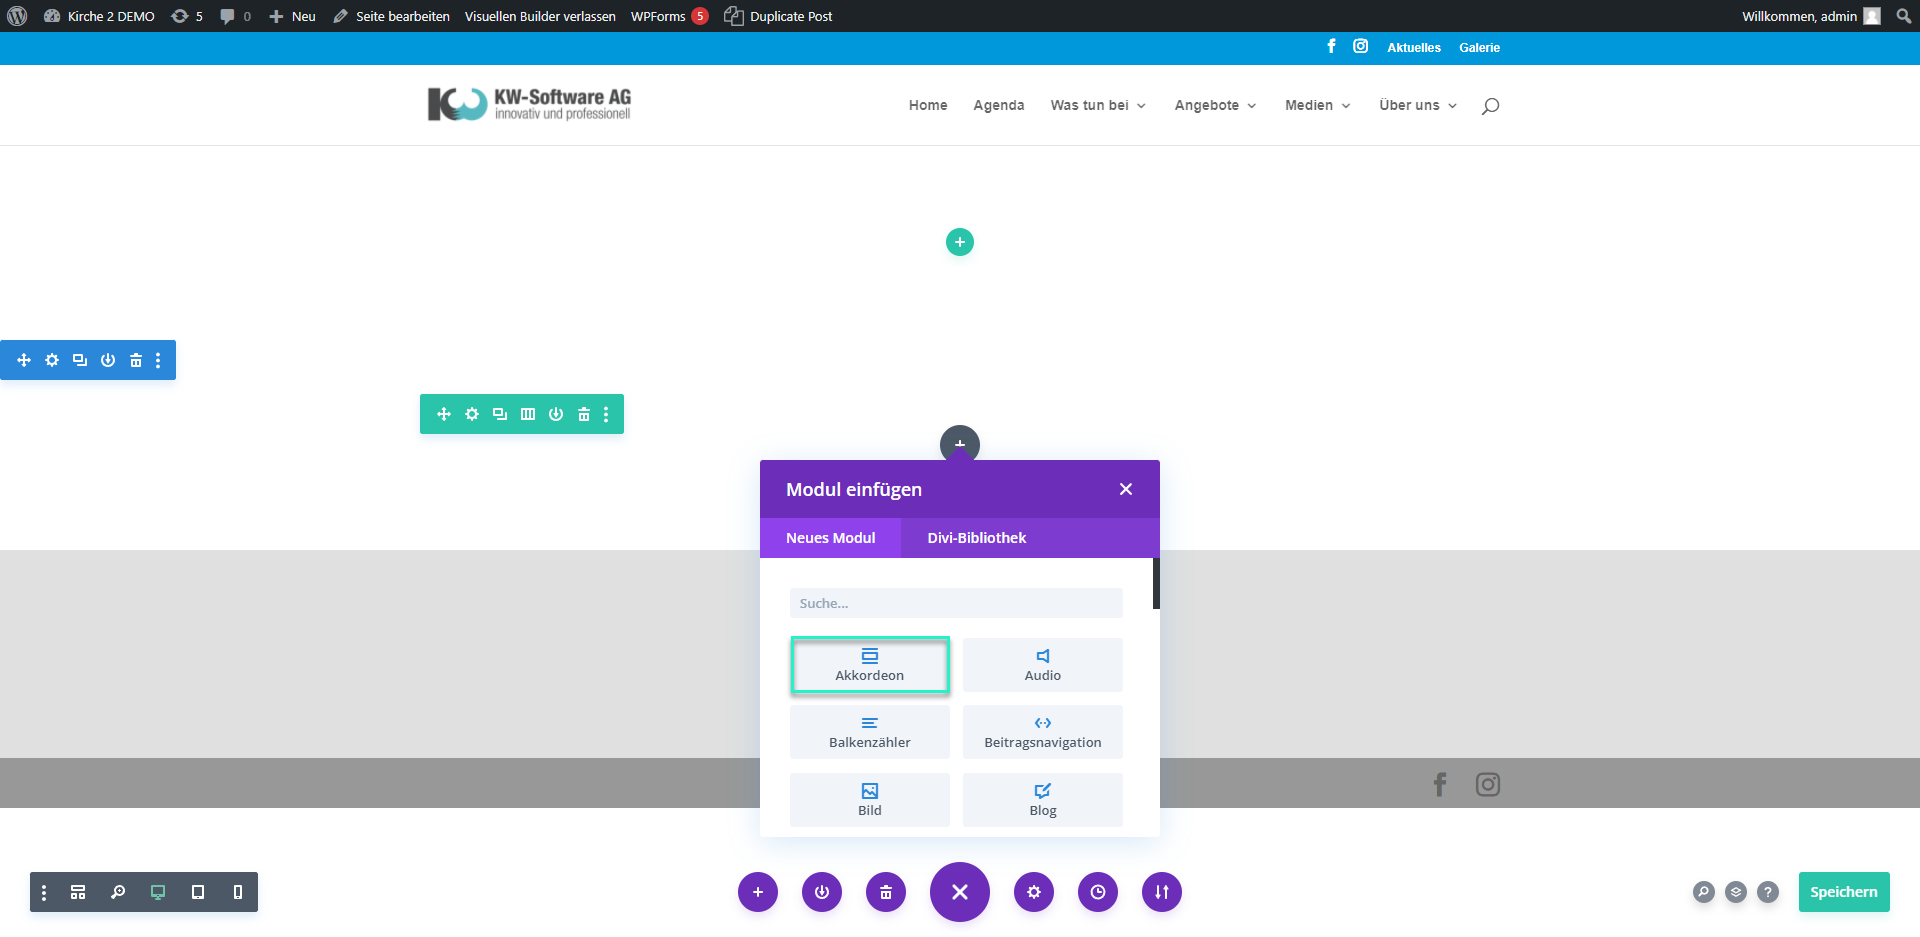Insert the Audio module
1920x937 pixels.
click(1042, 665)
